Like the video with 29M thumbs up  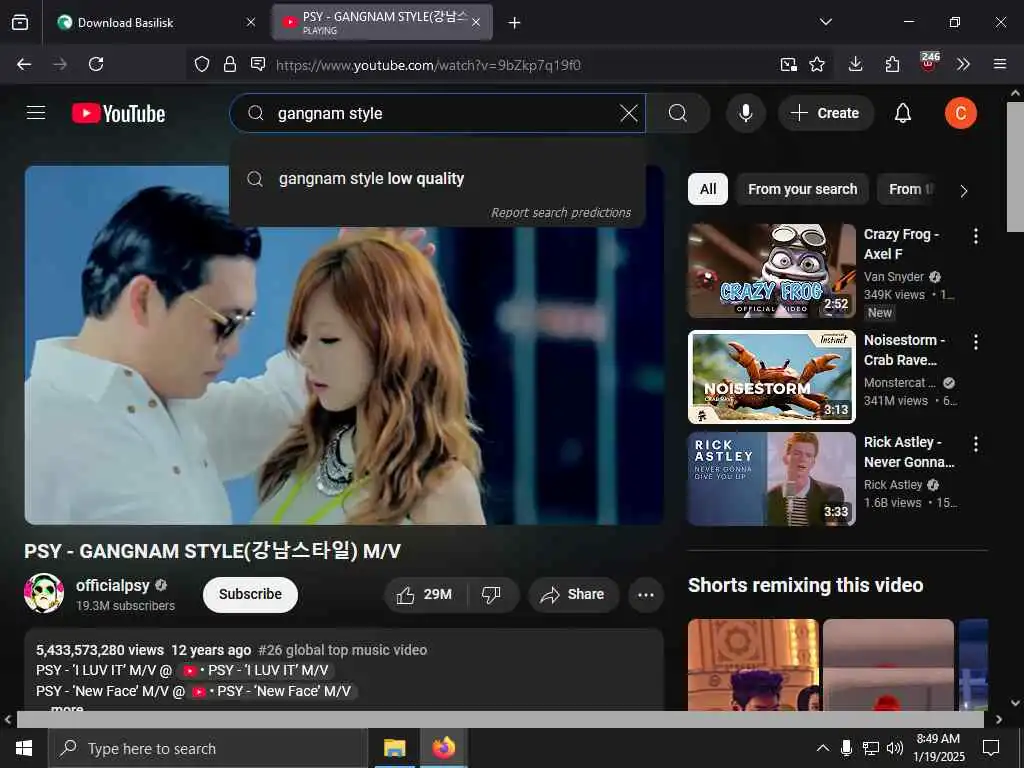[424, 594]
